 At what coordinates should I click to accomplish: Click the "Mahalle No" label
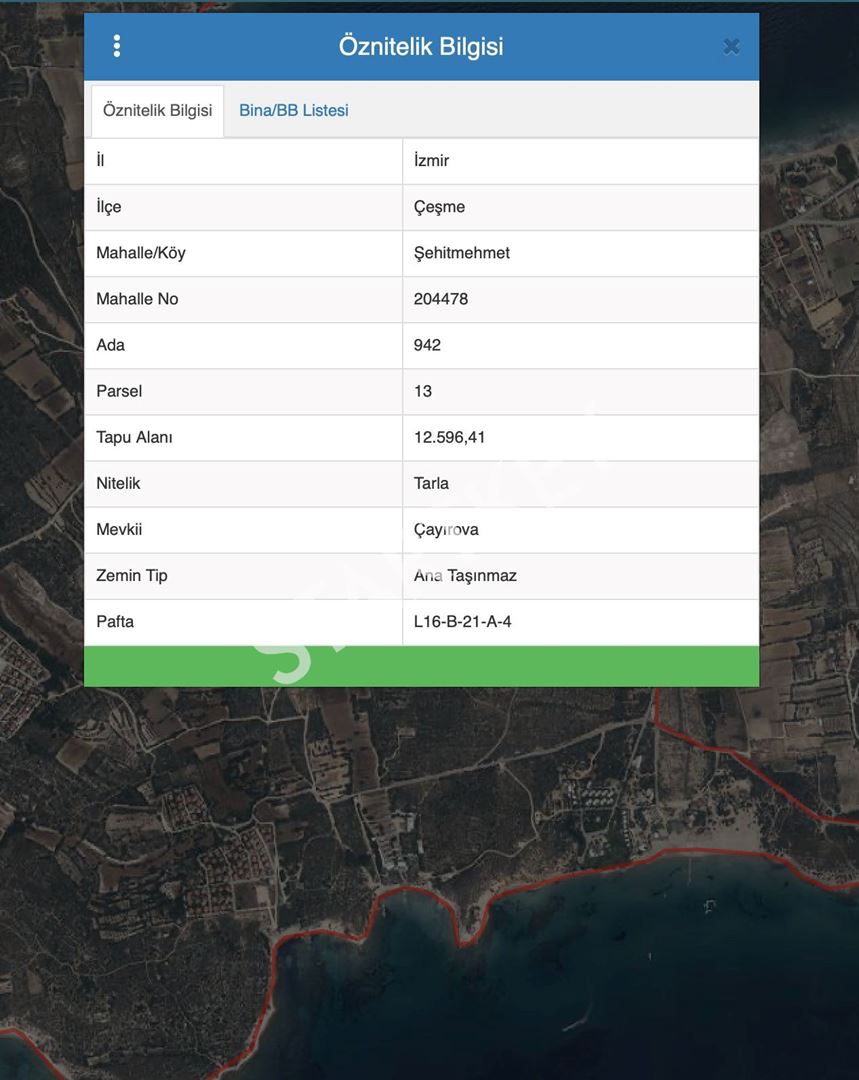[x=137, y=299]
